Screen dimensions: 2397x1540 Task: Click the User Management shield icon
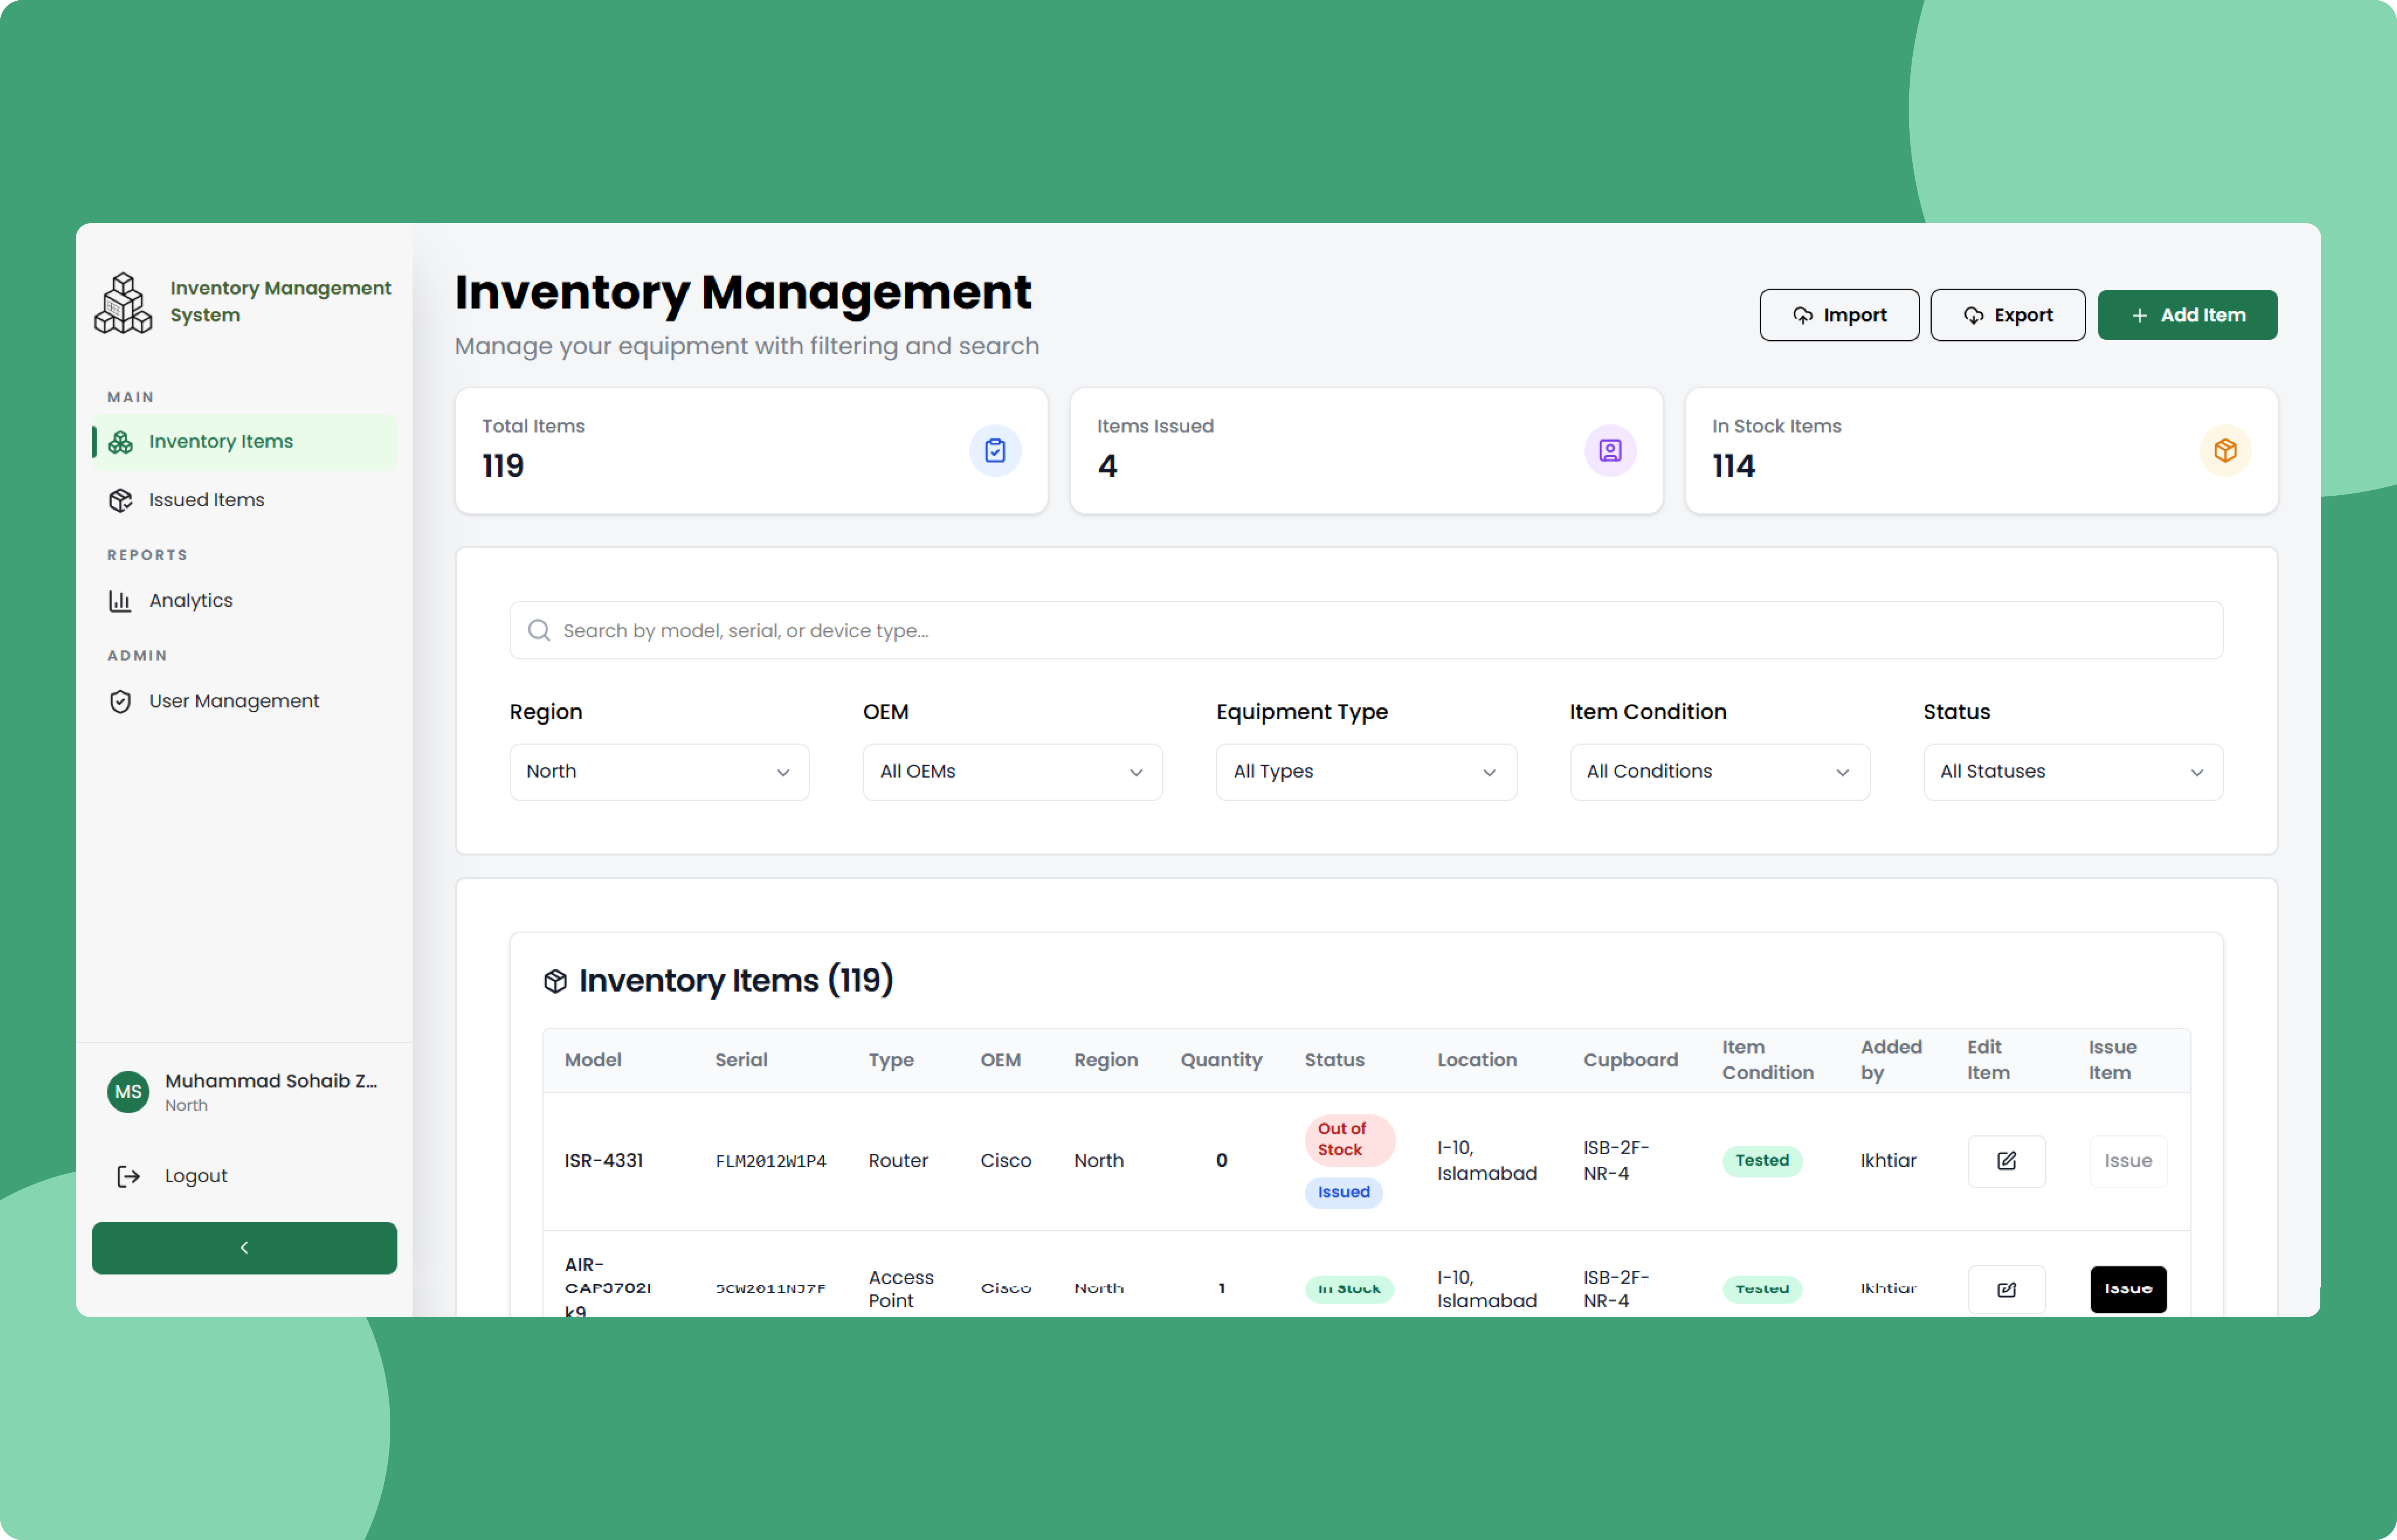120,702
